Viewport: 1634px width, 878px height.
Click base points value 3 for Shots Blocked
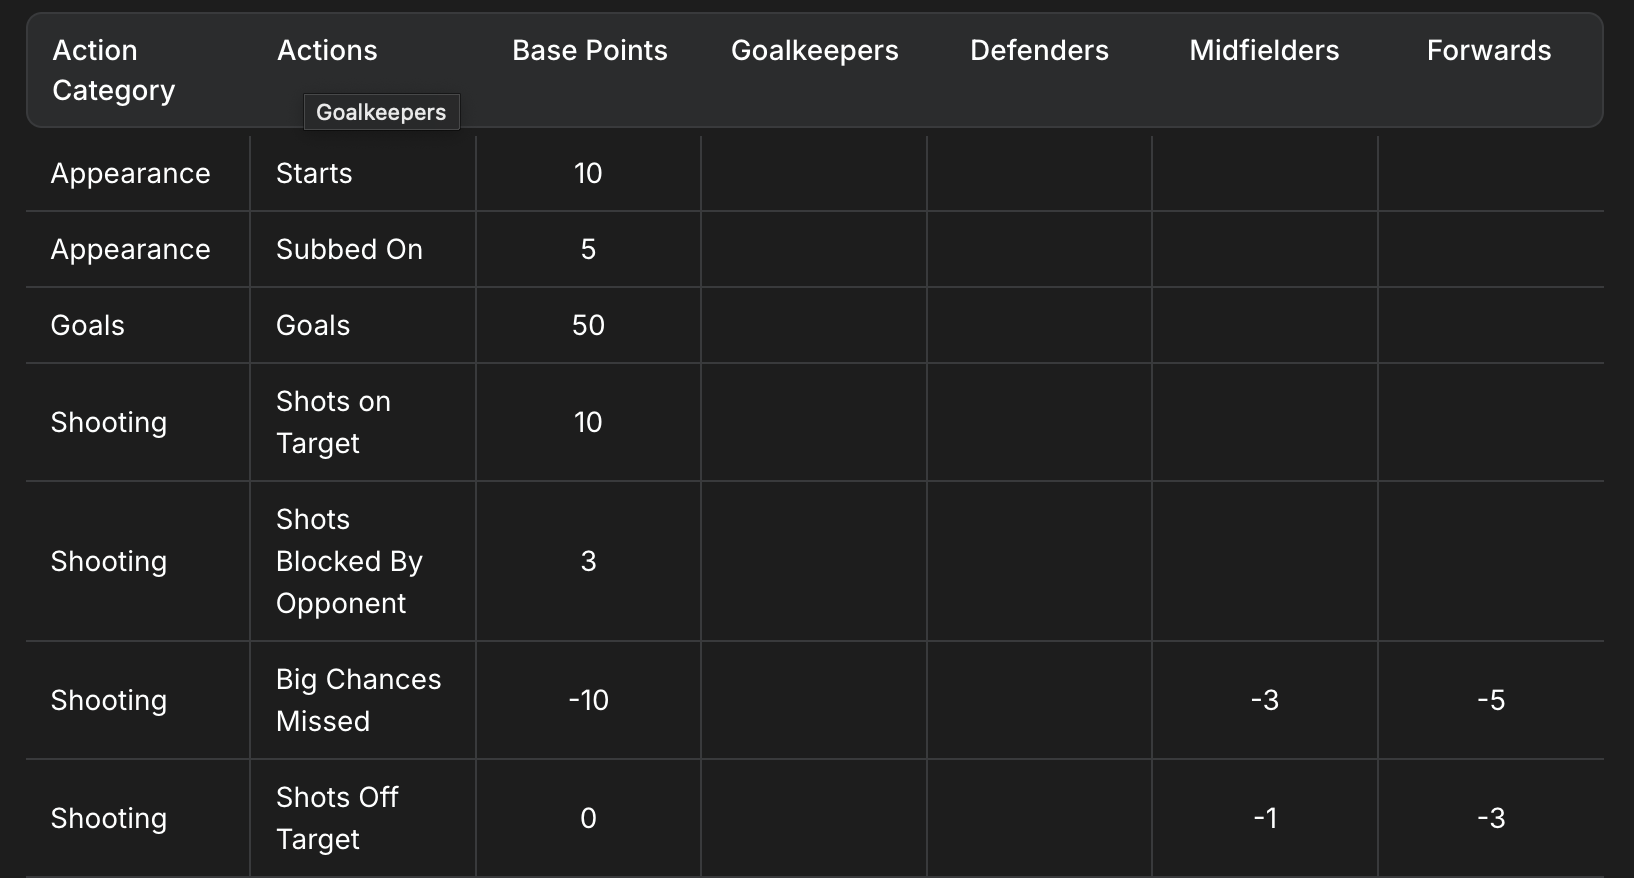(x=588, y=561)
